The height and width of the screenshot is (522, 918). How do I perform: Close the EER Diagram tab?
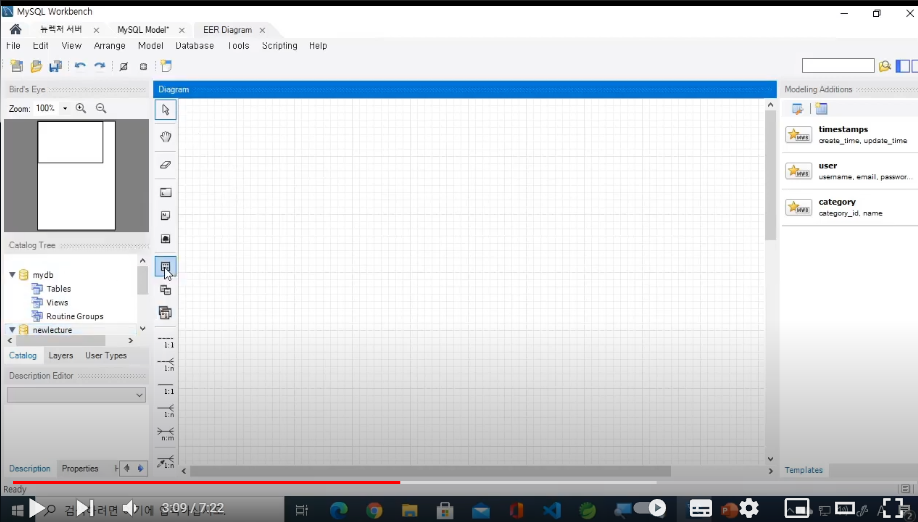[262, 30]
